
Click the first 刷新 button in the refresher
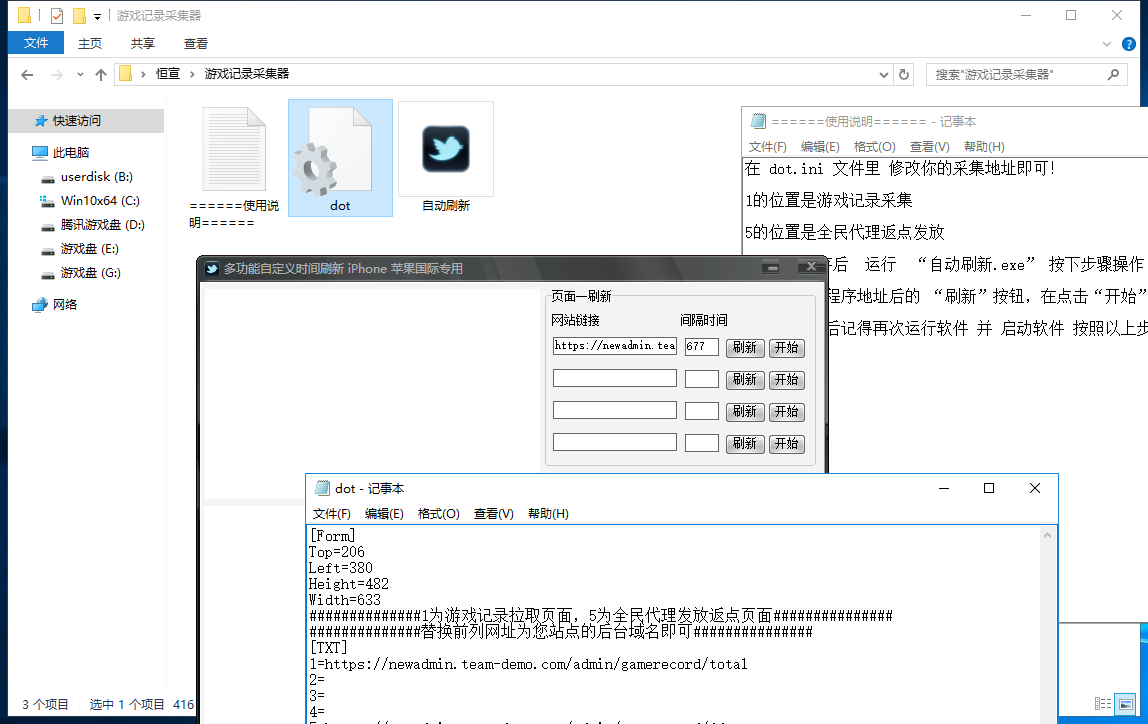point(745,346)
